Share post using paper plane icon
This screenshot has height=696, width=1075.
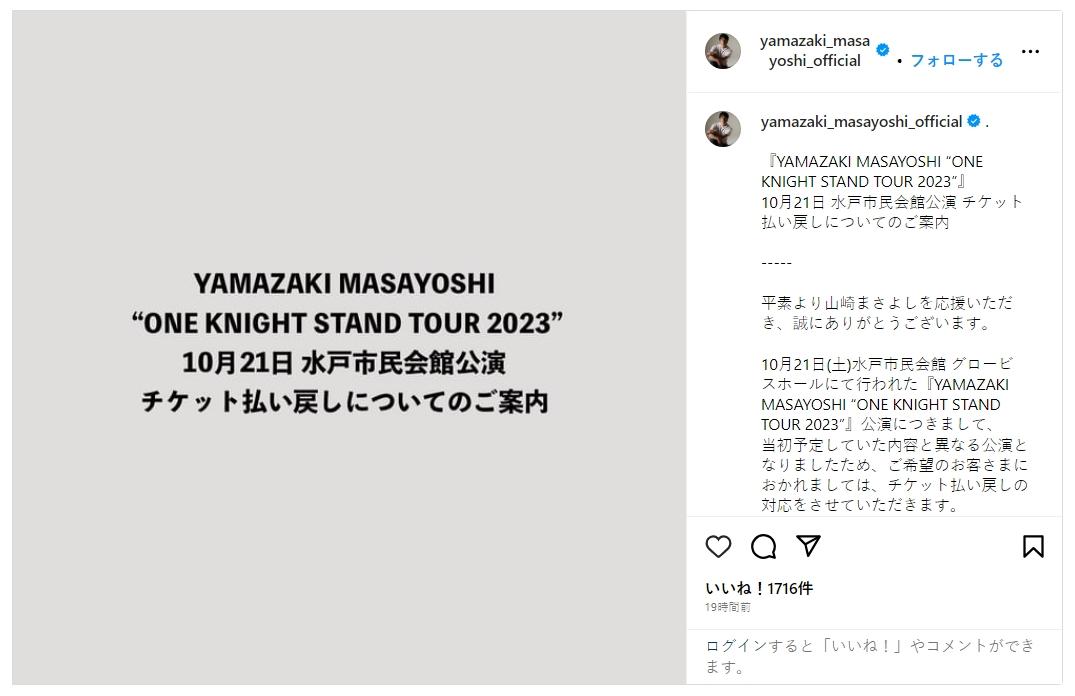point(808,546)
